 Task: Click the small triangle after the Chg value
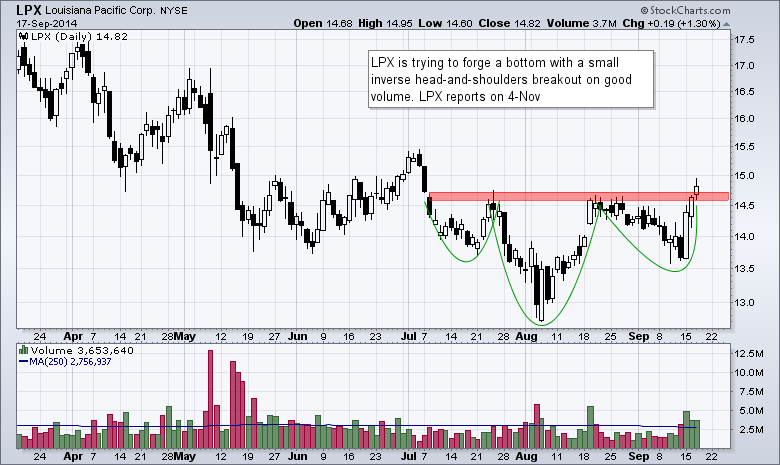click(726, 24)
